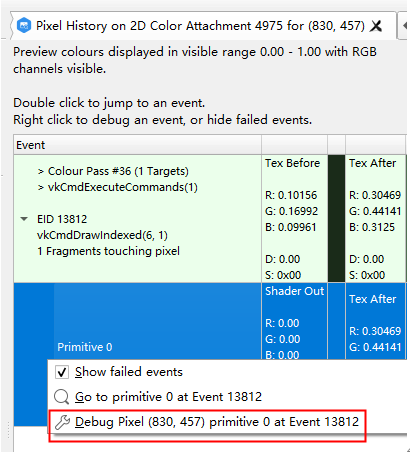410x452 pixels.
Task: Click the Pixel History tab icon
Action: (x=24, y=26)
